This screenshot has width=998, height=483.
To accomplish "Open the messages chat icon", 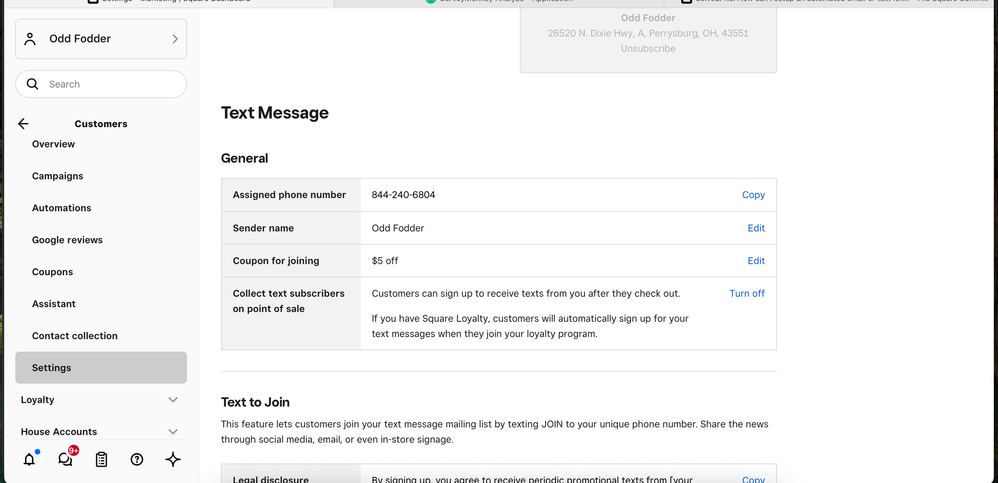I will pyautogui.click(x=65, y=460).
